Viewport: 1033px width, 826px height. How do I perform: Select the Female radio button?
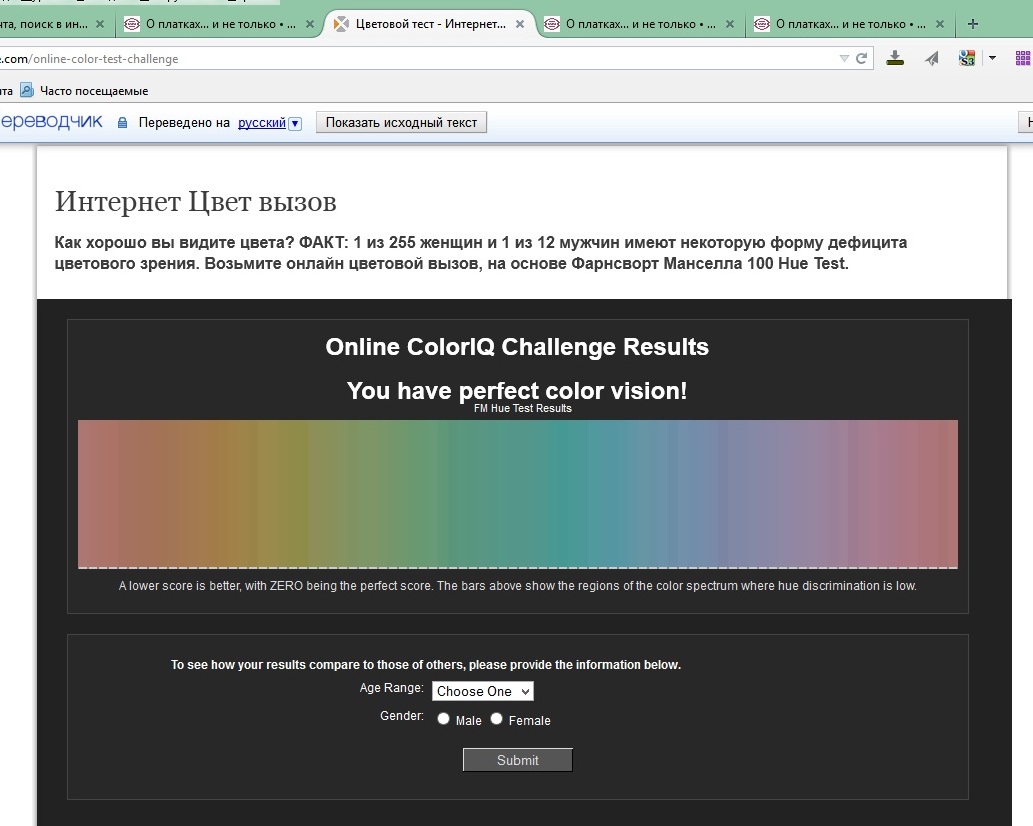[x=496, y=719]
